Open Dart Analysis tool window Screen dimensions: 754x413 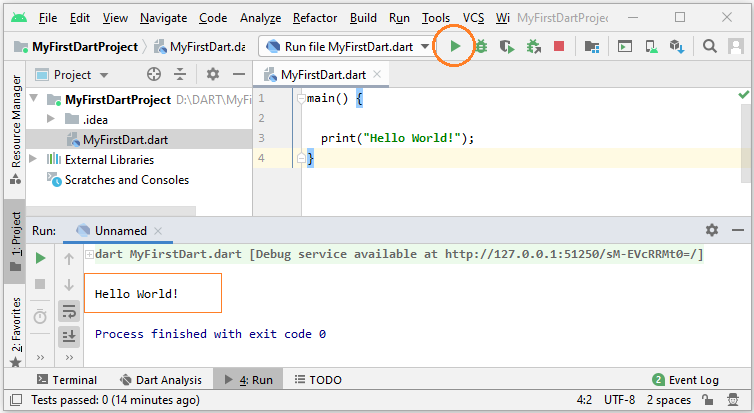click(x=161, y=380)
